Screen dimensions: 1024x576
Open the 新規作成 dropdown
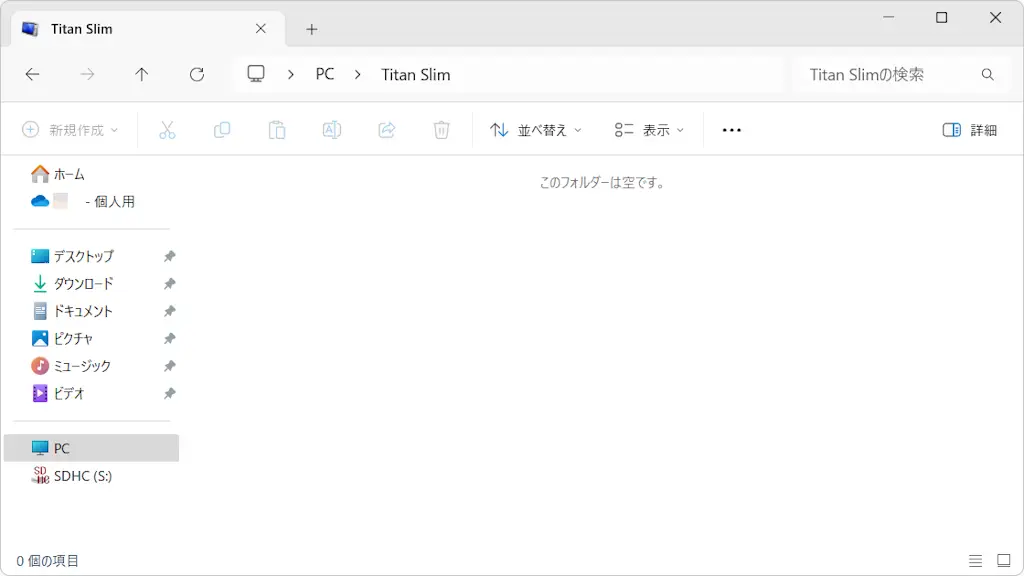point(70,130)
